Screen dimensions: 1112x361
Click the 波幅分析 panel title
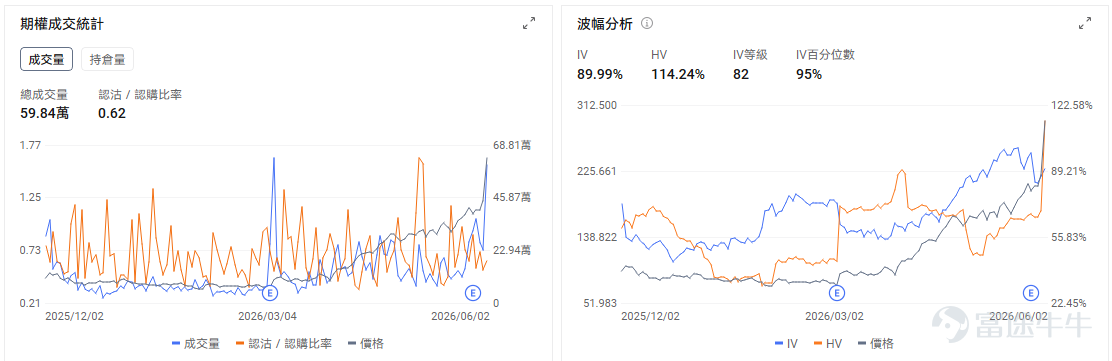[x=605, y=23]
